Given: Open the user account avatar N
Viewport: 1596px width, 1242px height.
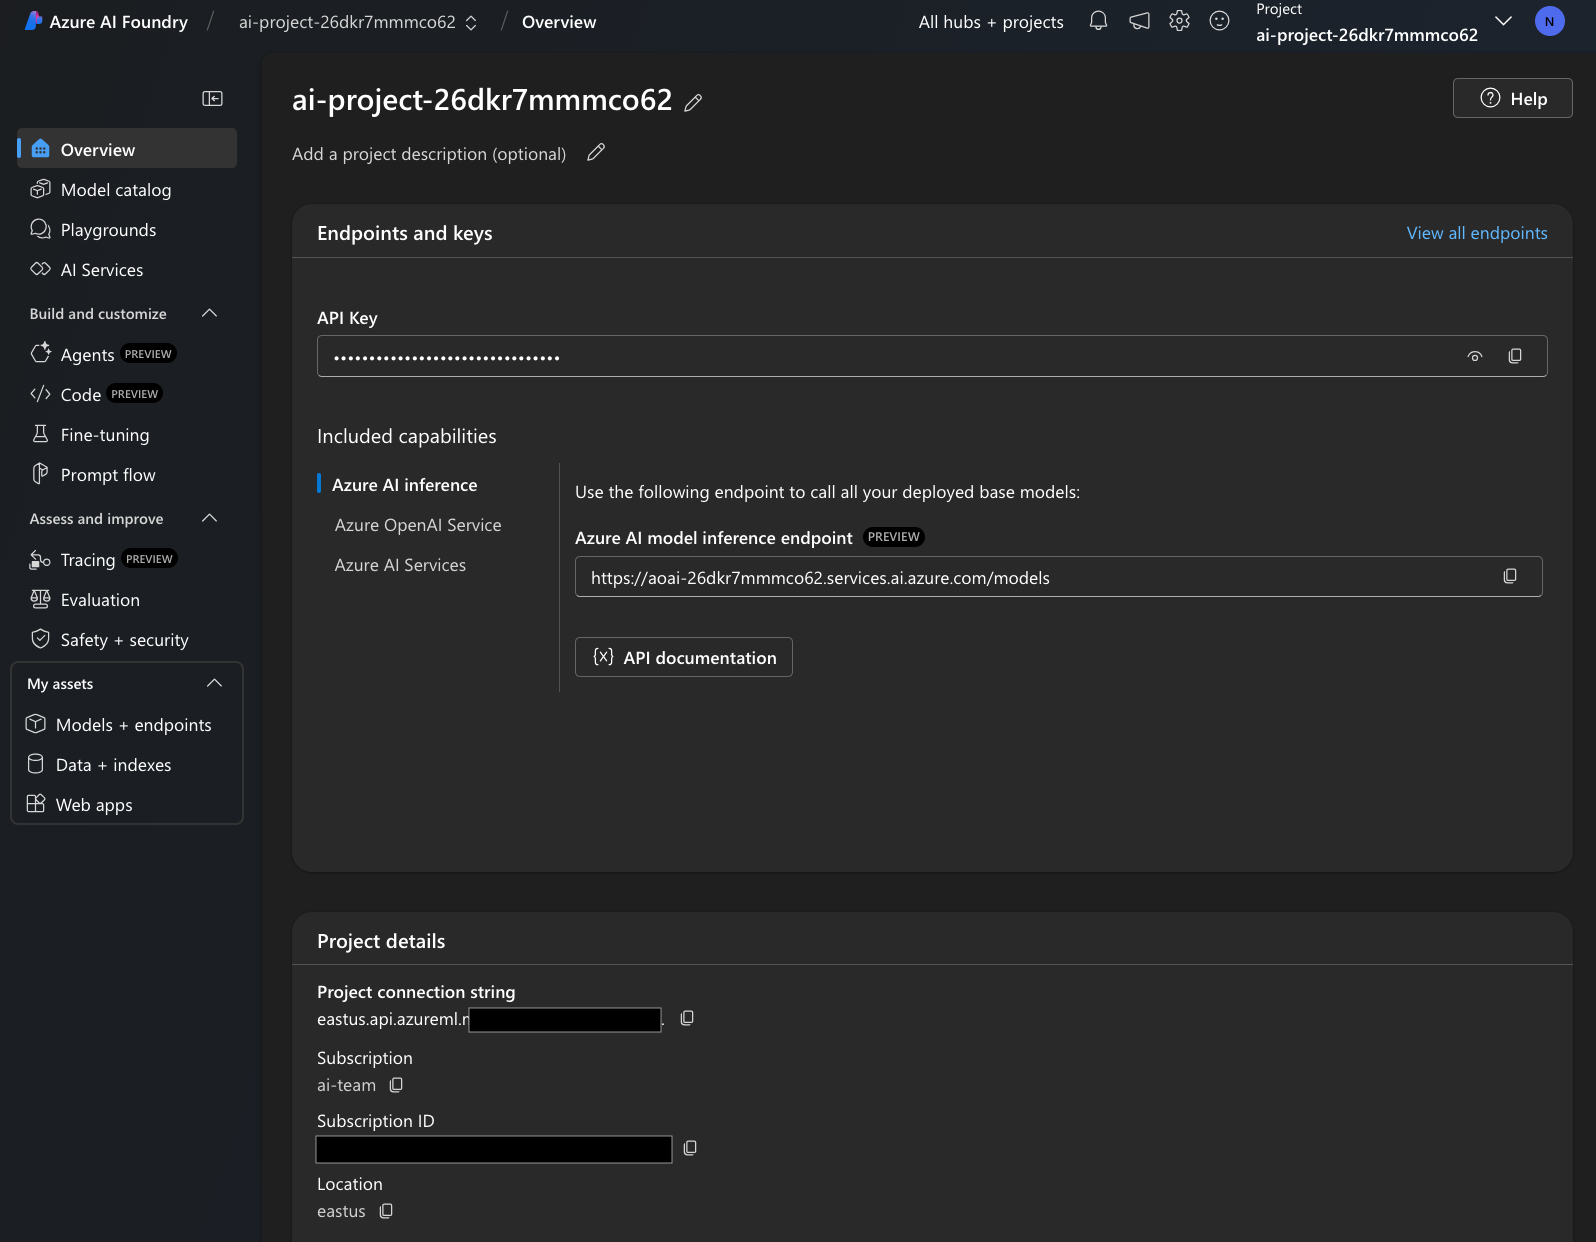Looking at the screenshot, I should pos(1549,21).
